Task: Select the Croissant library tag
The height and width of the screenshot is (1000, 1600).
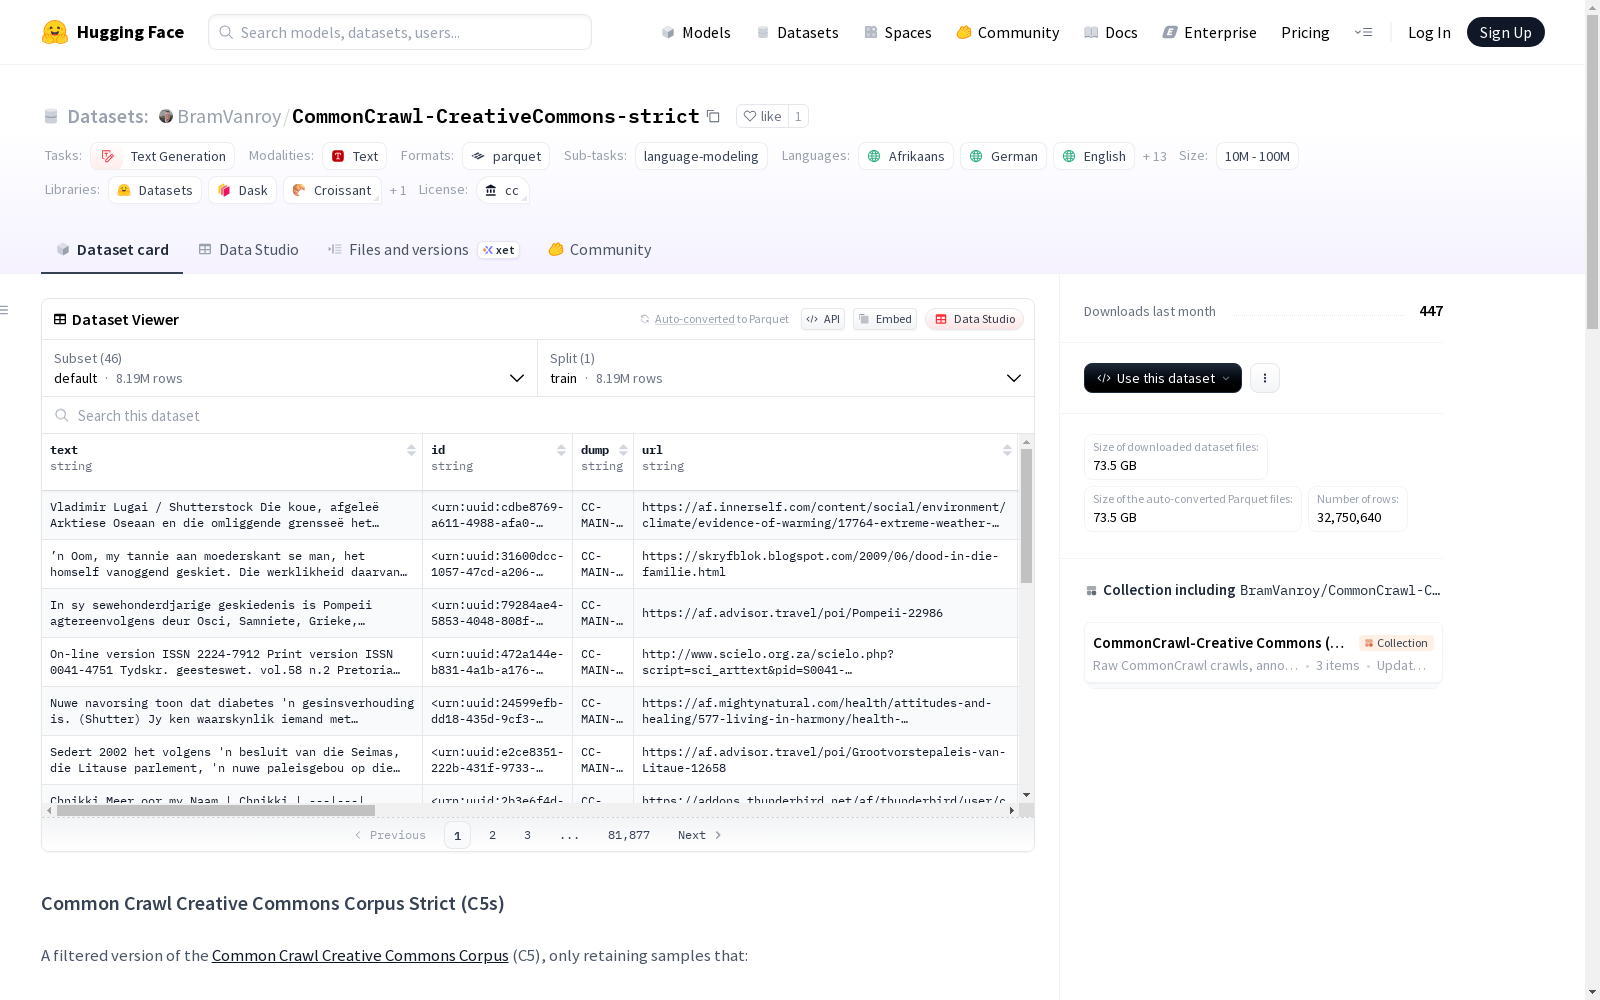Action: point(332,190)
